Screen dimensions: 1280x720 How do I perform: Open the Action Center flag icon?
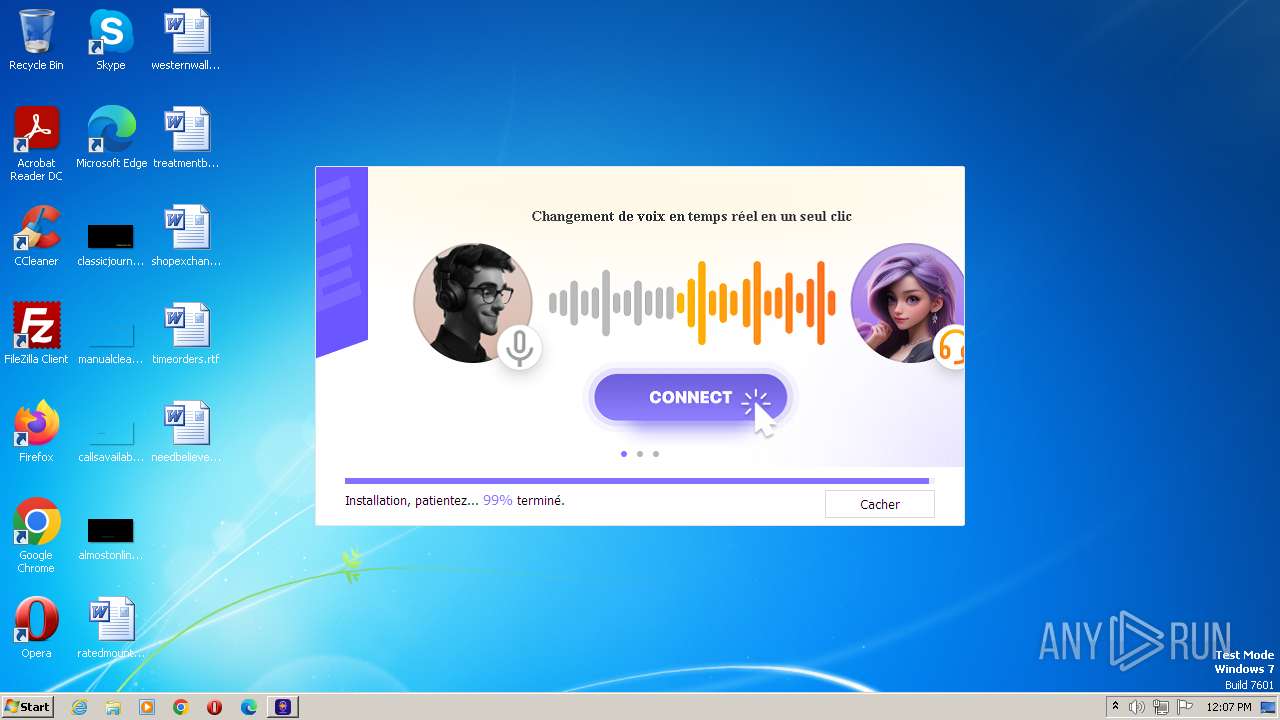coord(1185,707)
